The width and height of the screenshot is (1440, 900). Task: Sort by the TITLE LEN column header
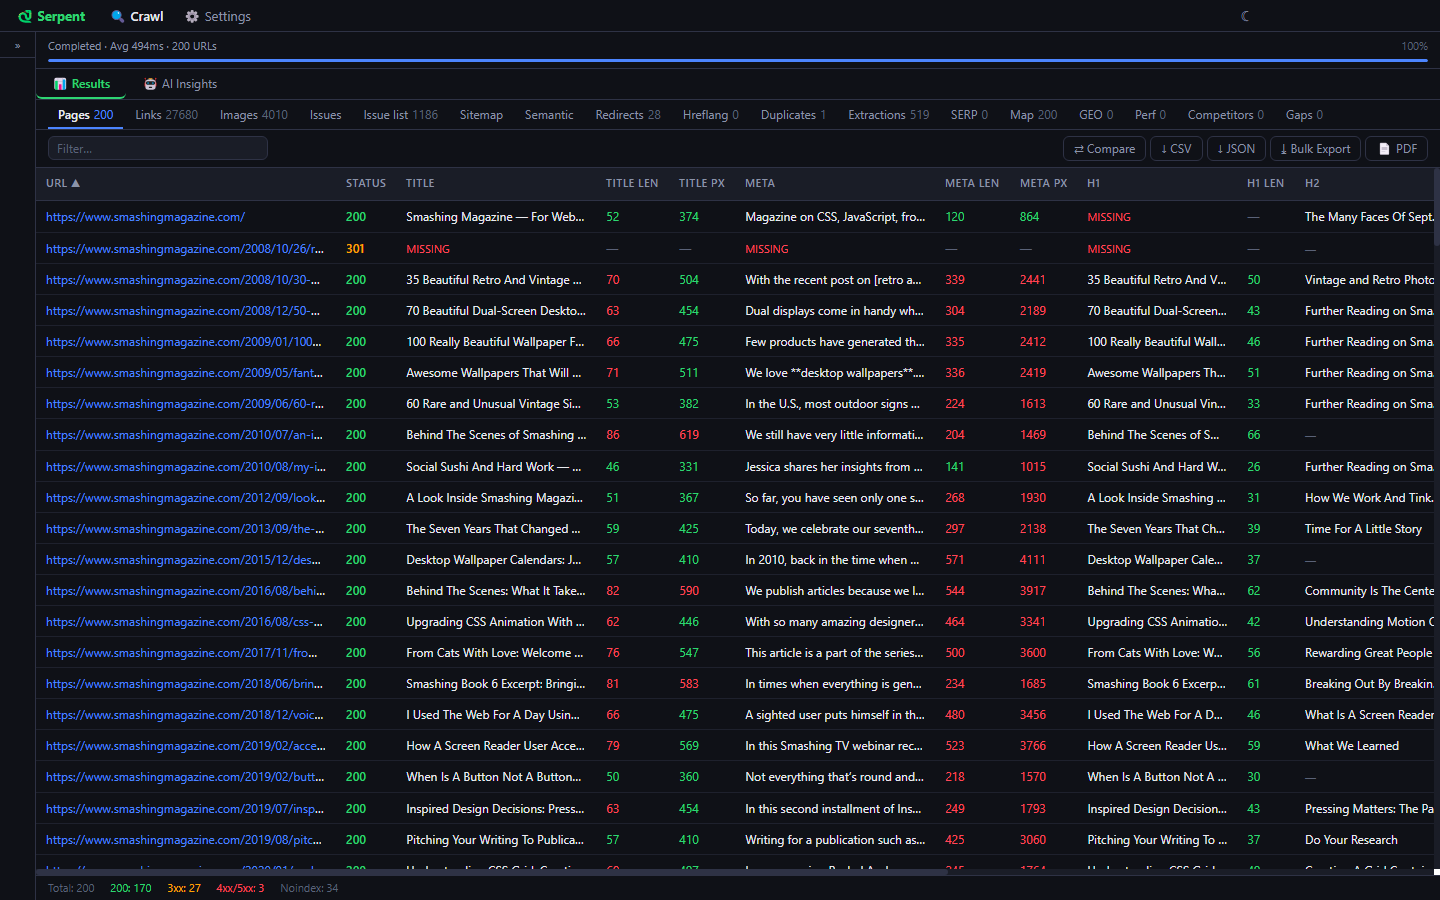click(632, 183)
